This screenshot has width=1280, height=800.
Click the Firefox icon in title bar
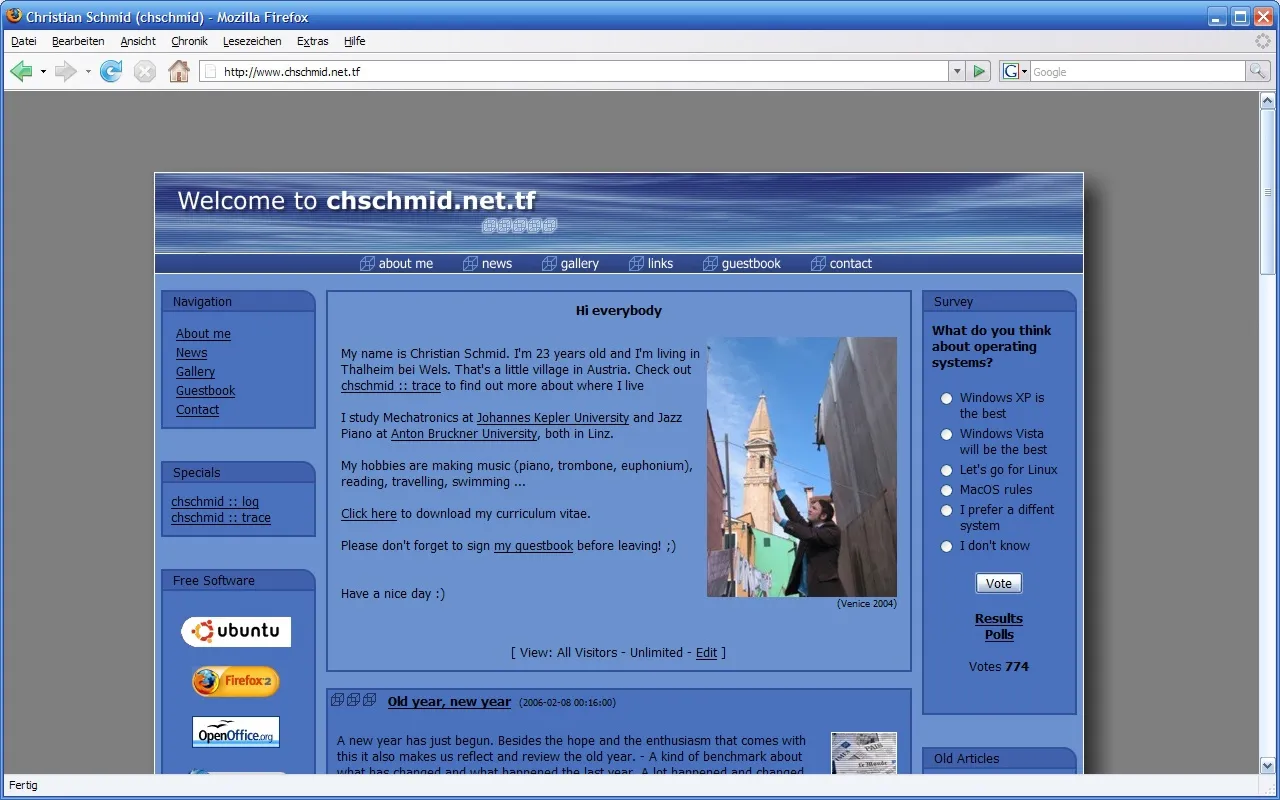pyautogui.click(x=14, y=16)
